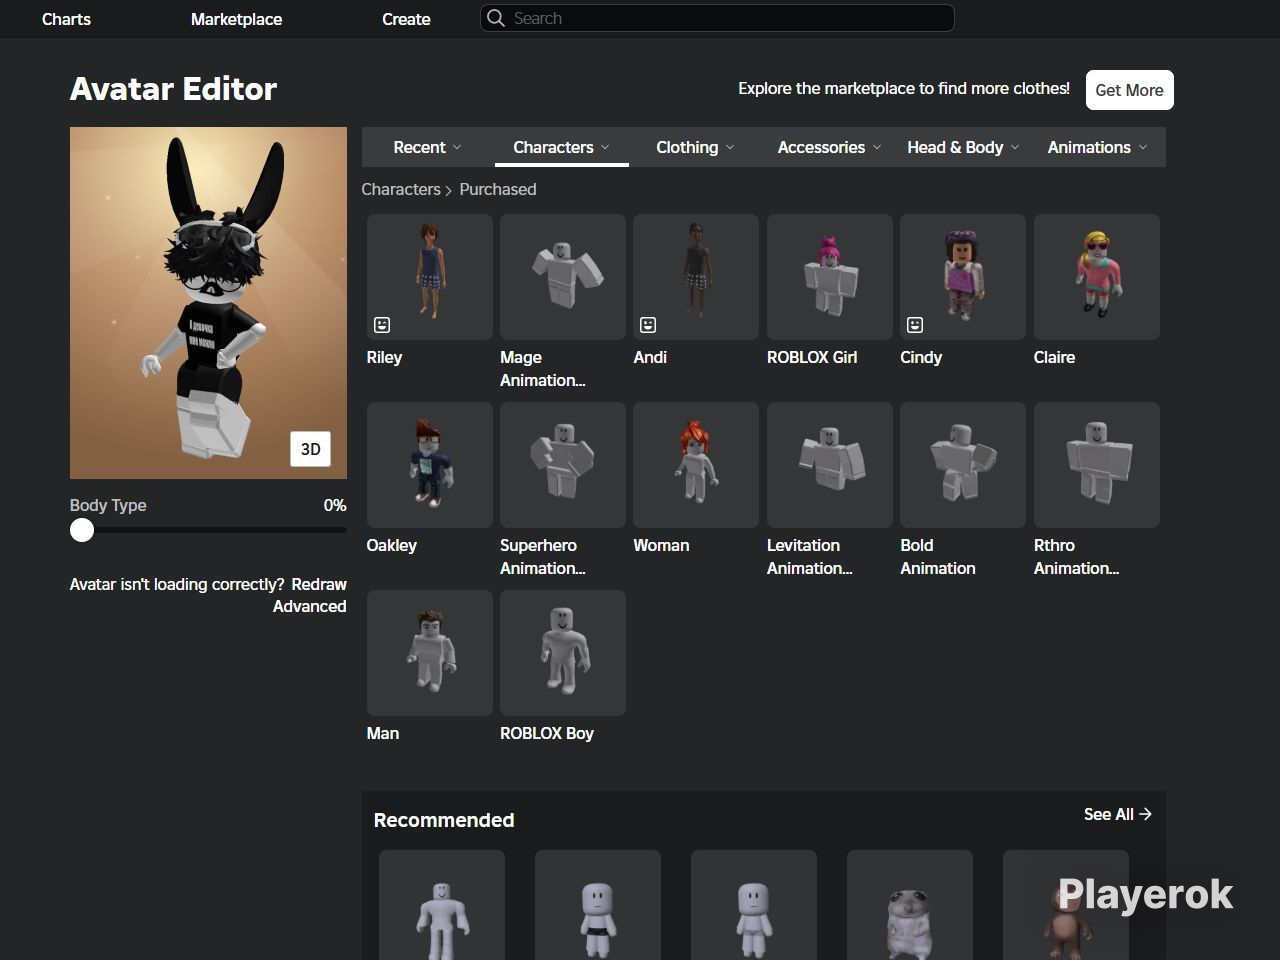Screen dimensions: 1280x960
Task: Expand the Clothing dropdown tab
Action: 695,147
